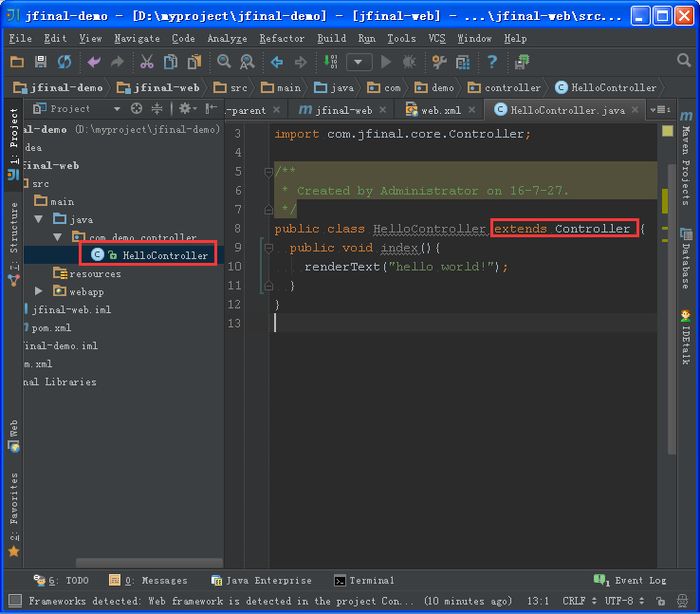Click the Synchronize refresh icon in toolbar
The width and height of the screenshot is (700, 614).
pos(64,62)
